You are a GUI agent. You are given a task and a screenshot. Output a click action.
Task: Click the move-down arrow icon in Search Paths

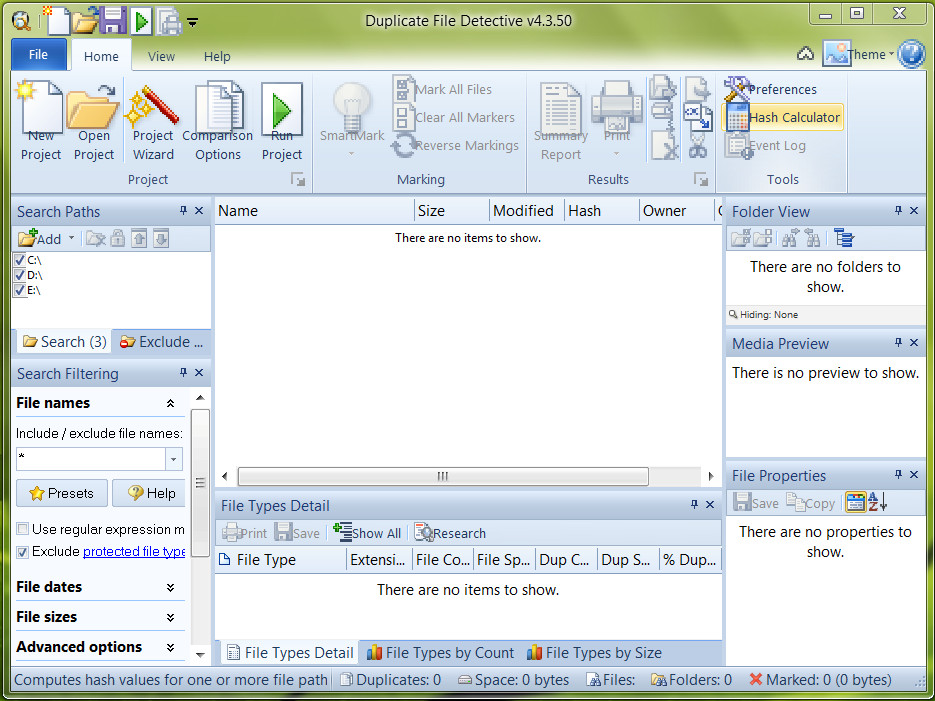click(161, 238)
